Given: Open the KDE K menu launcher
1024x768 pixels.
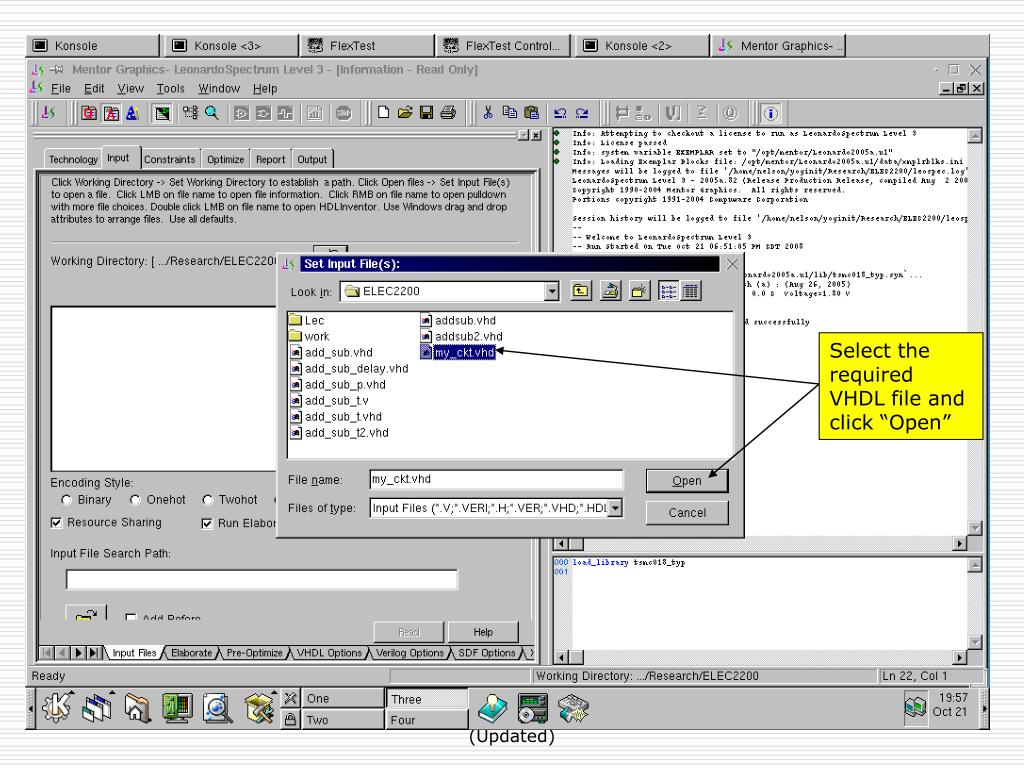Looking at the screenshot, I should click(x=57, y=708).
